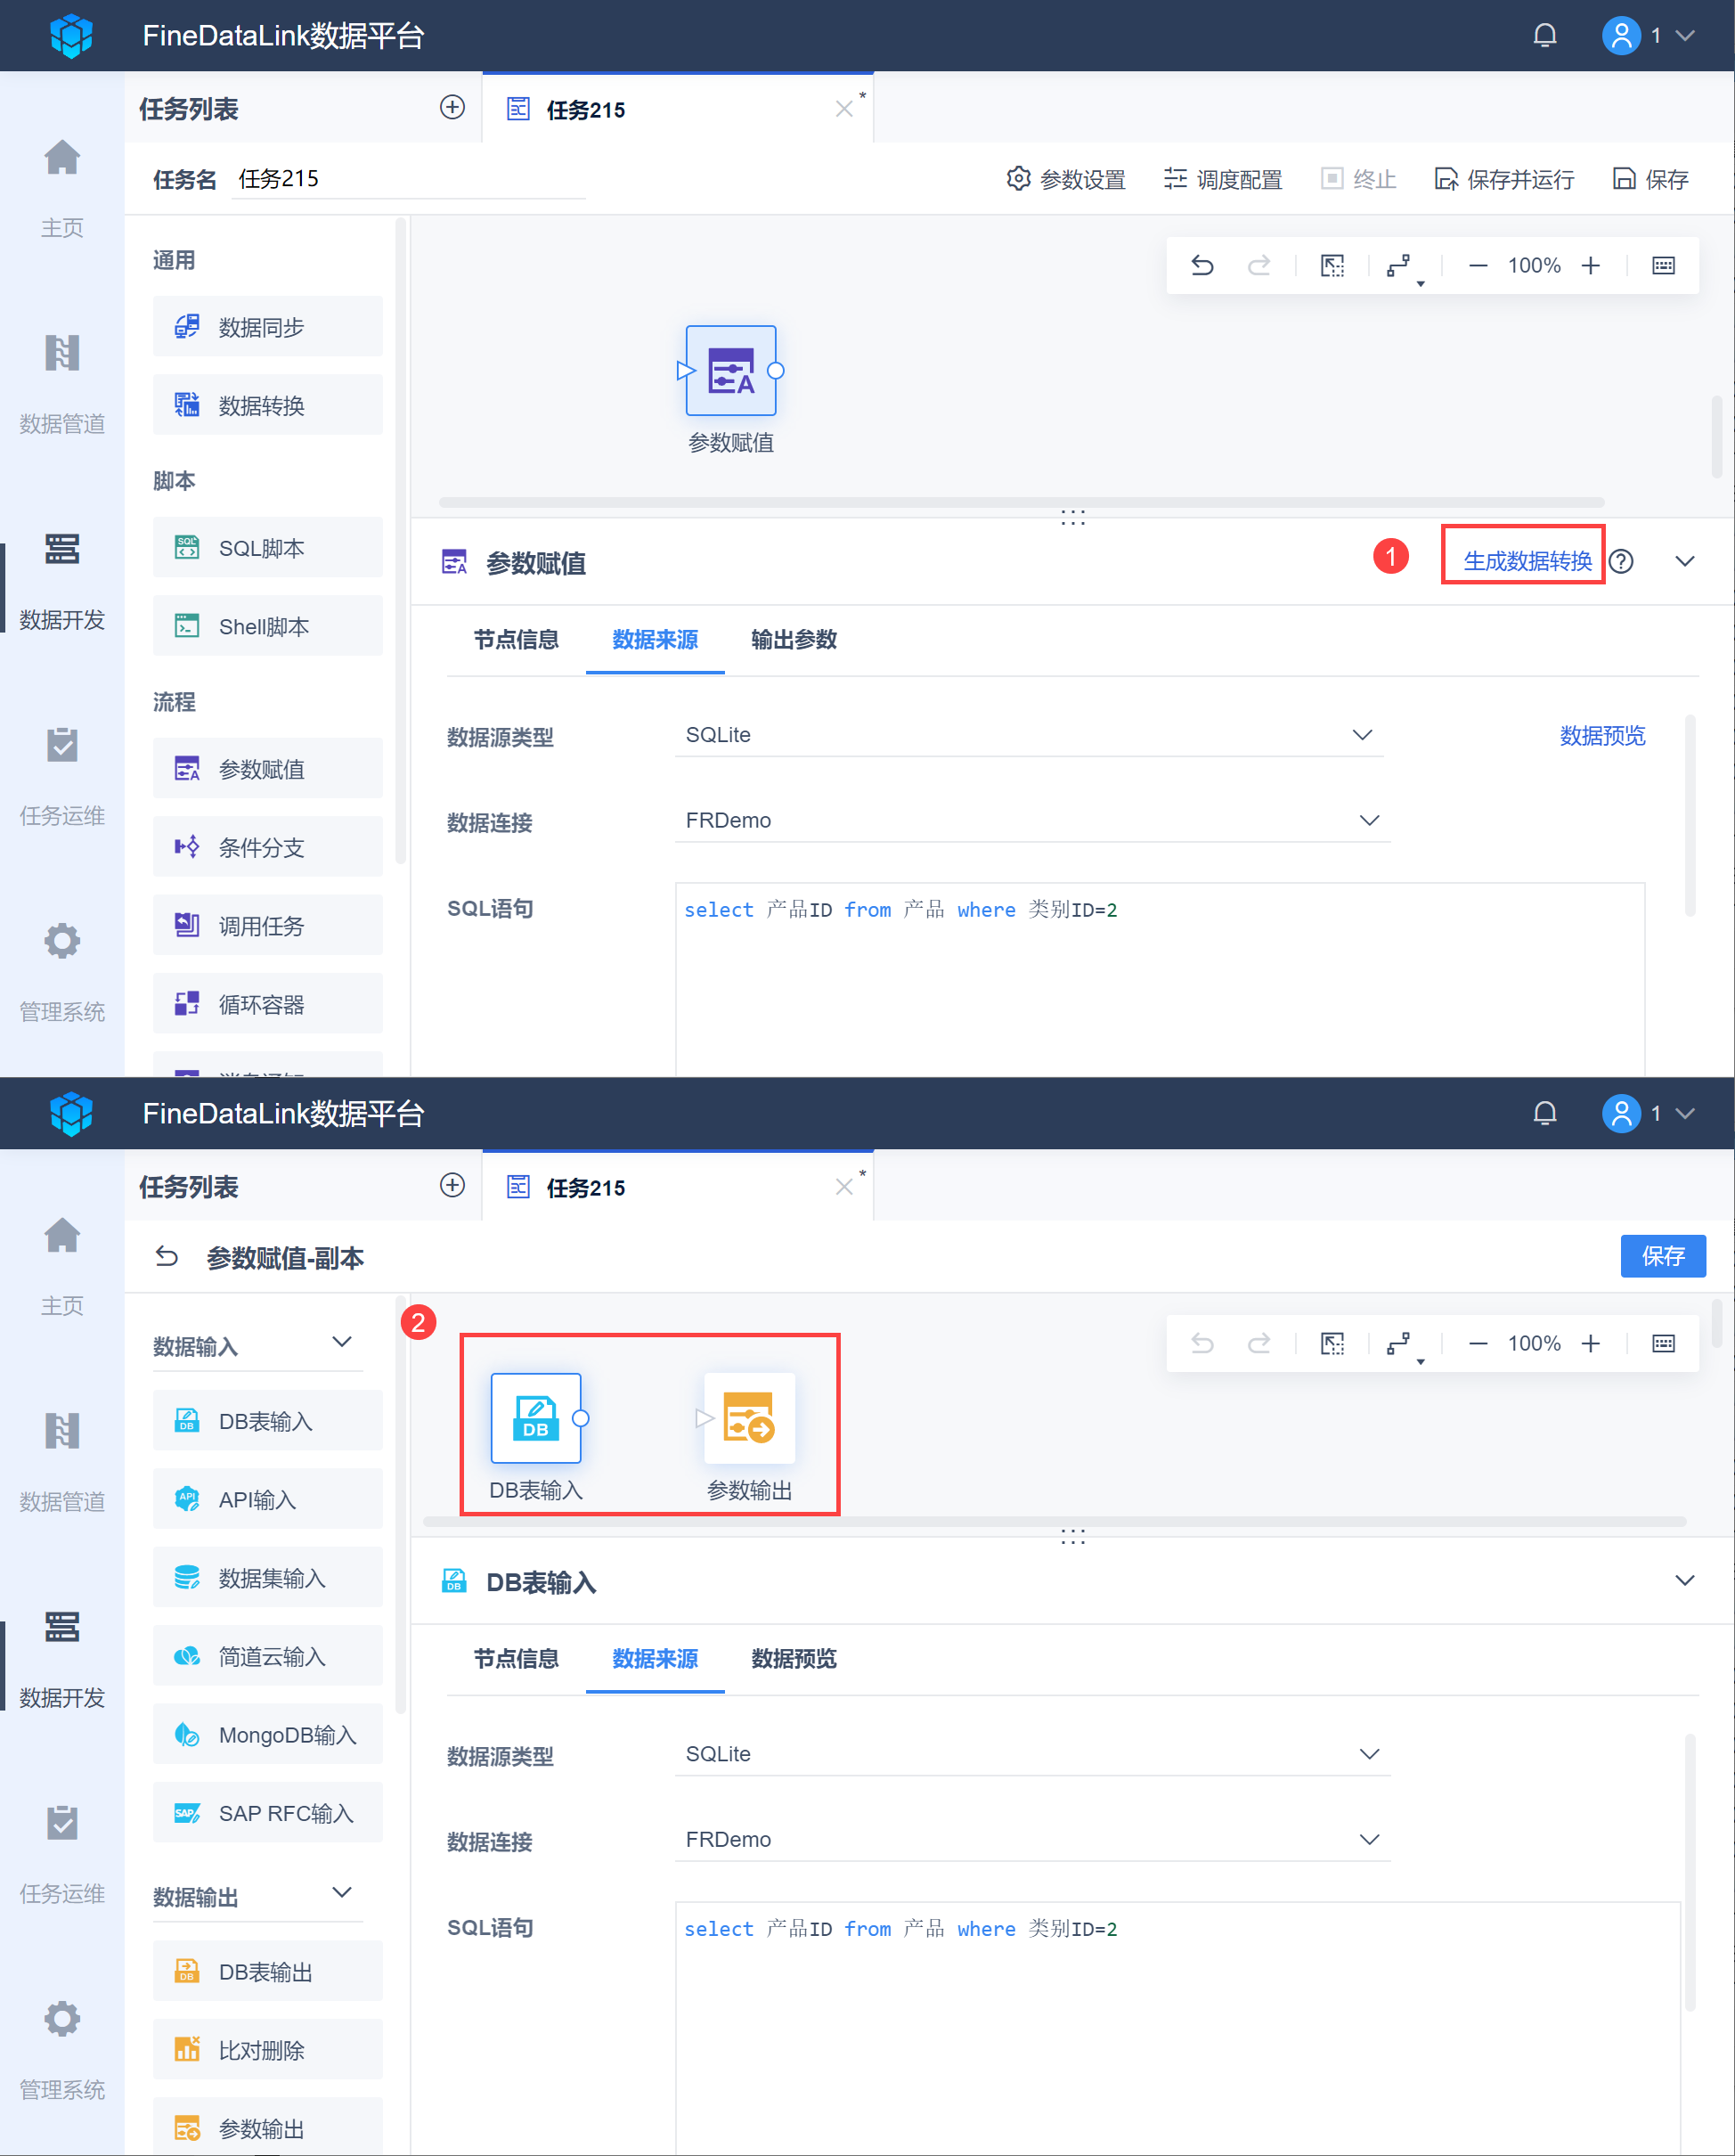Open 任务运维 in the top sidebar
Viewport: 1735px width, 2156px height.
pos(62,775)
